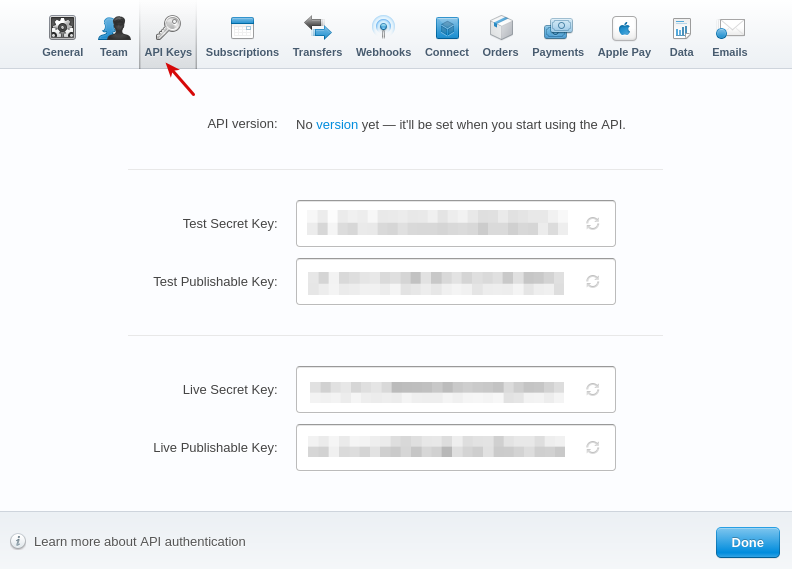Click the Transfers tab label
The width and height of the screenshot is (792, 569).
pos(317,52)
